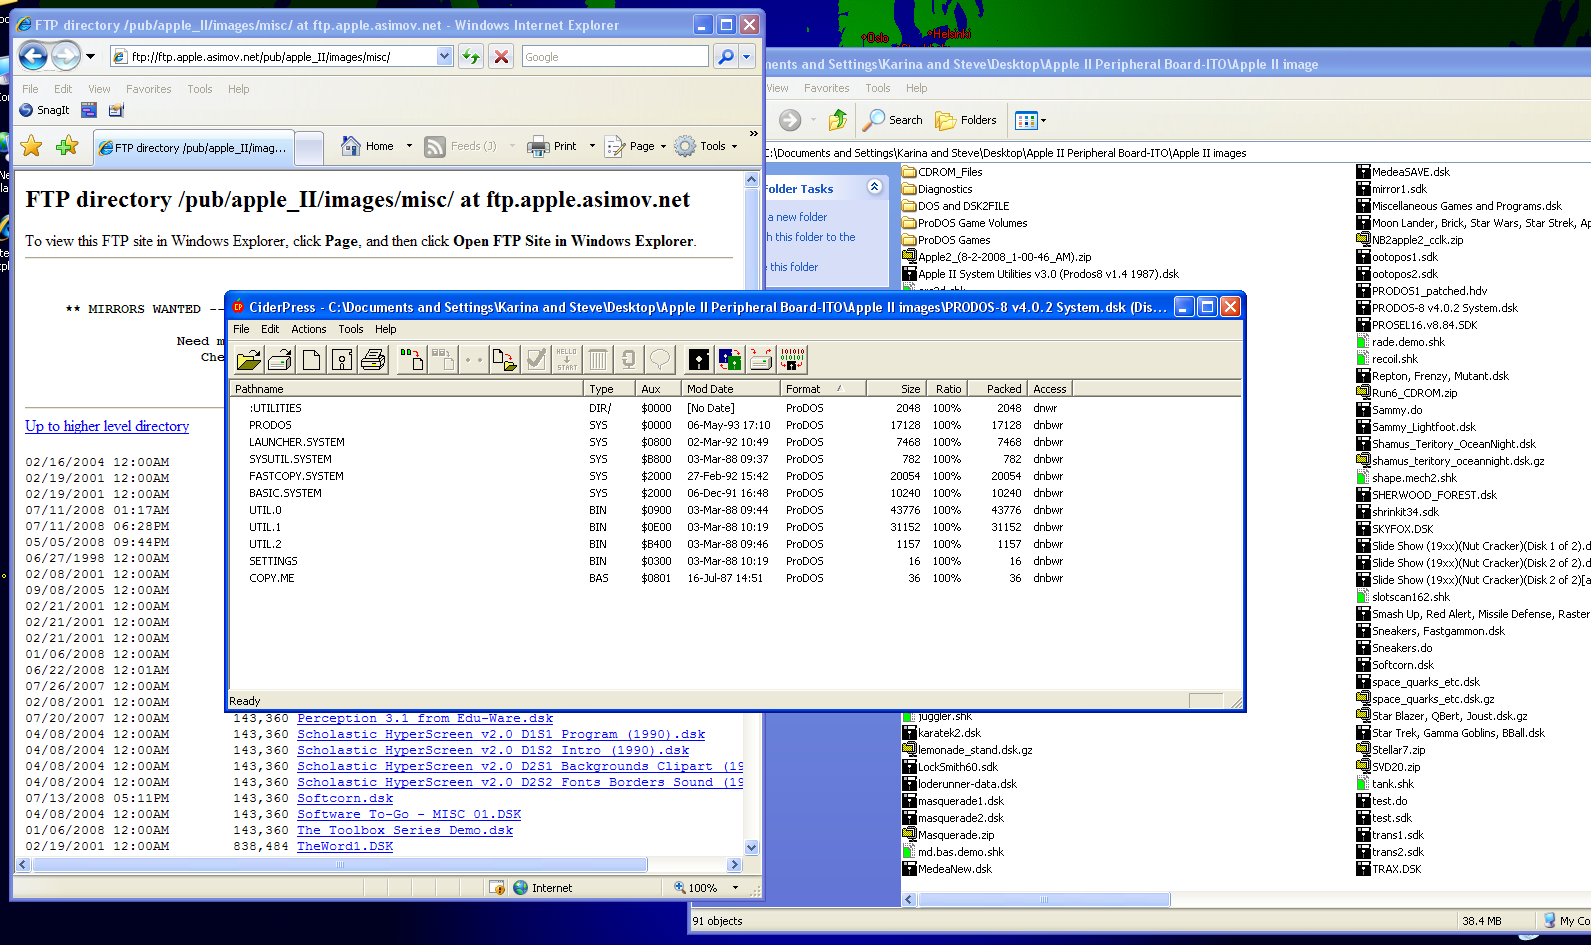Open an archive with CiderPress folder icon

tap(249, 359)
